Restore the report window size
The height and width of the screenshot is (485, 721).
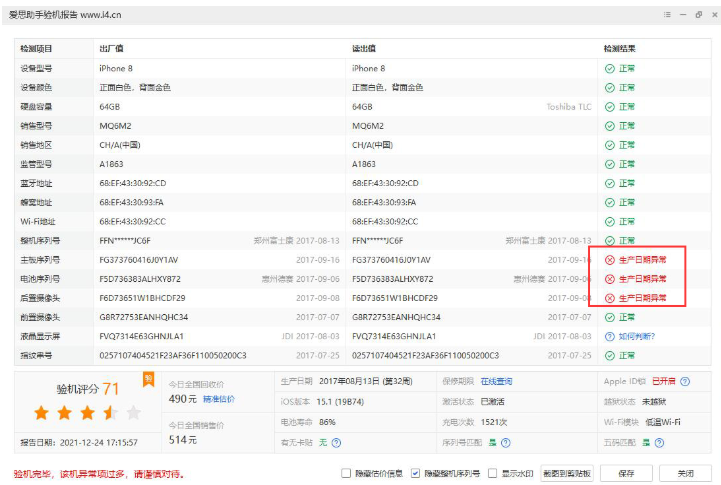pos(698,15)
